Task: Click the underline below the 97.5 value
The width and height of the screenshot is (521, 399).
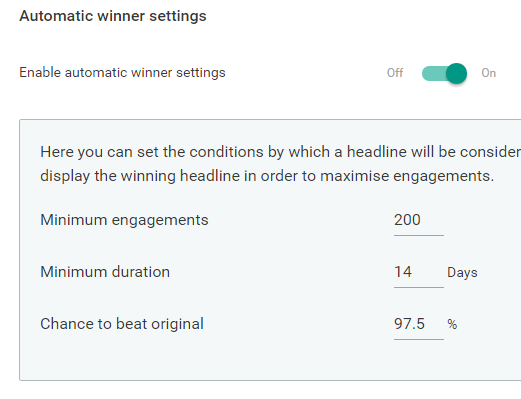Action: tap(419, 339)
